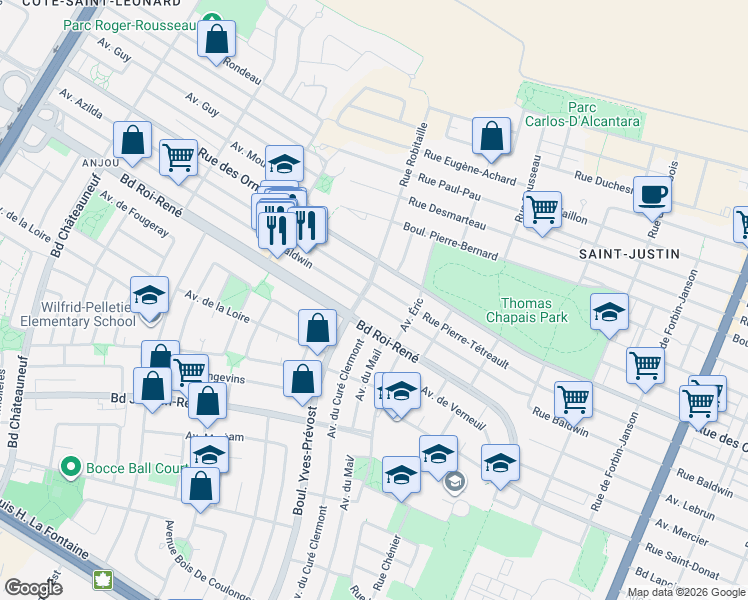Select graduation cap marker above Rue Chénier
Image resolution: width=748 pixels, height=600 pixels.
(401, 478)
